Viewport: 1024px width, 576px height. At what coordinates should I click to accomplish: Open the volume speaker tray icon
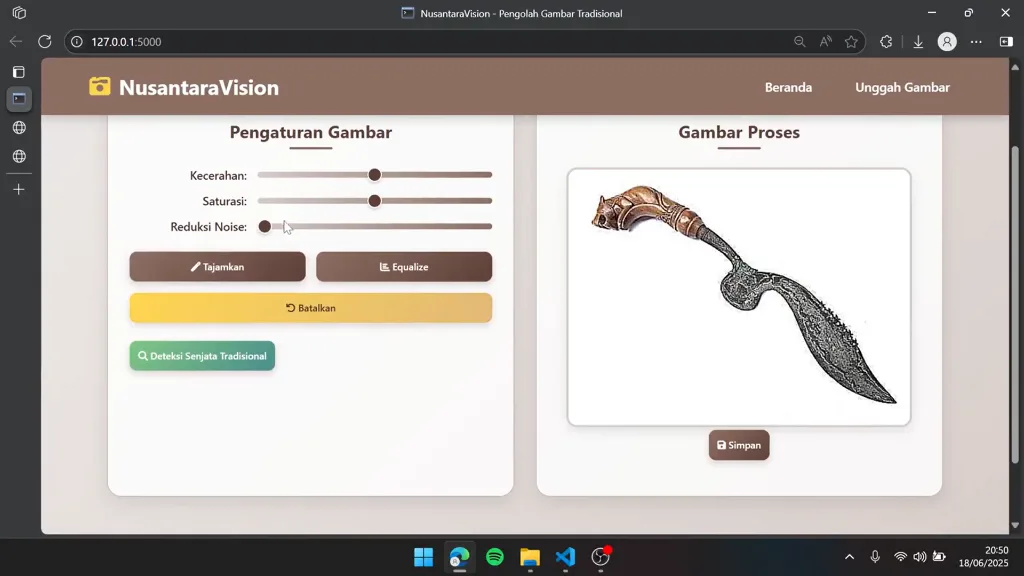(920, 557)
